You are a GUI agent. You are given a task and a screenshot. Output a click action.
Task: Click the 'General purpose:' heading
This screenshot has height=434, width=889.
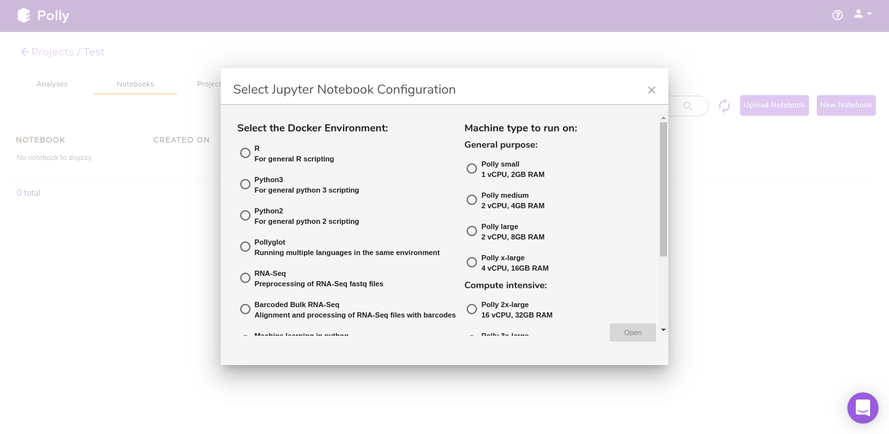point(501,145)
